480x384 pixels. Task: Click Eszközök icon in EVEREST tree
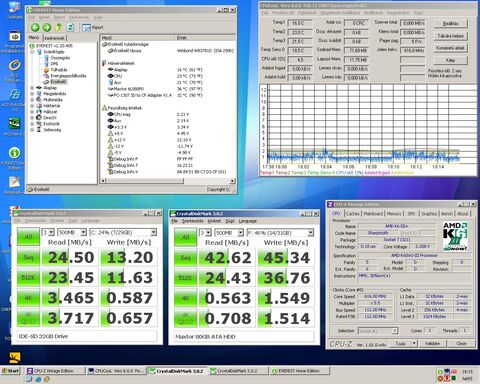tap(39, 124)
